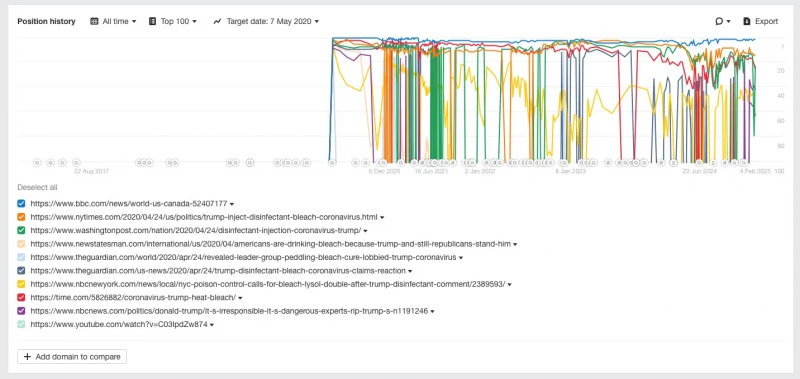
Task: Click the trend line icon beside Target date
Action: click(218, 21)
